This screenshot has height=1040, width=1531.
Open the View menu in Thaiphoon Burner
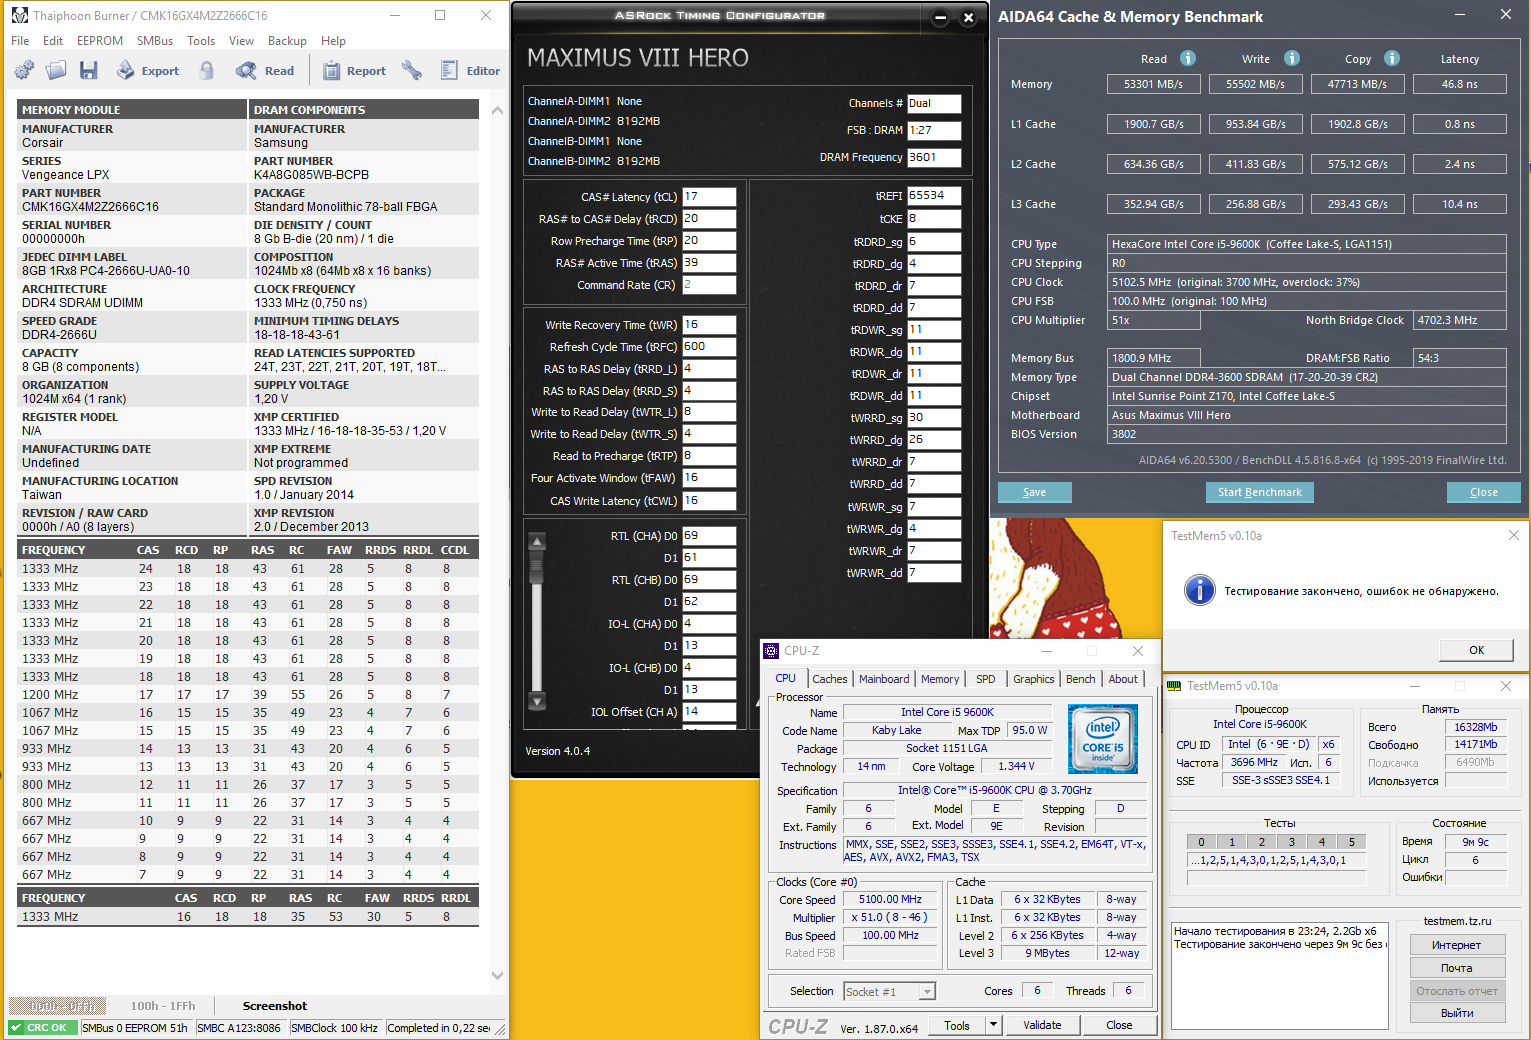coord(241,41)
